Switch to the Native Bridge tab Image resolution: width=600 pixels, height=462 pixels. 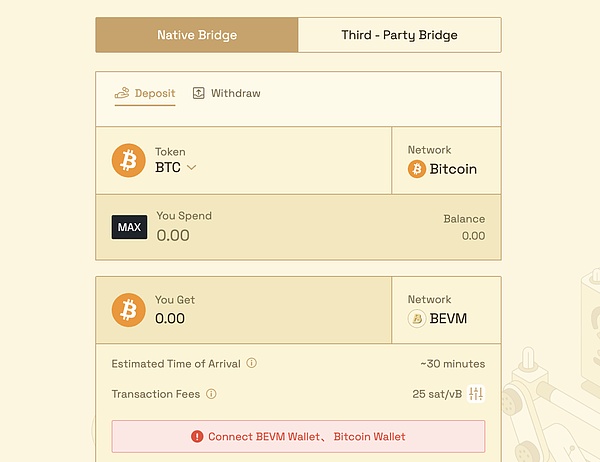(197, 35)
